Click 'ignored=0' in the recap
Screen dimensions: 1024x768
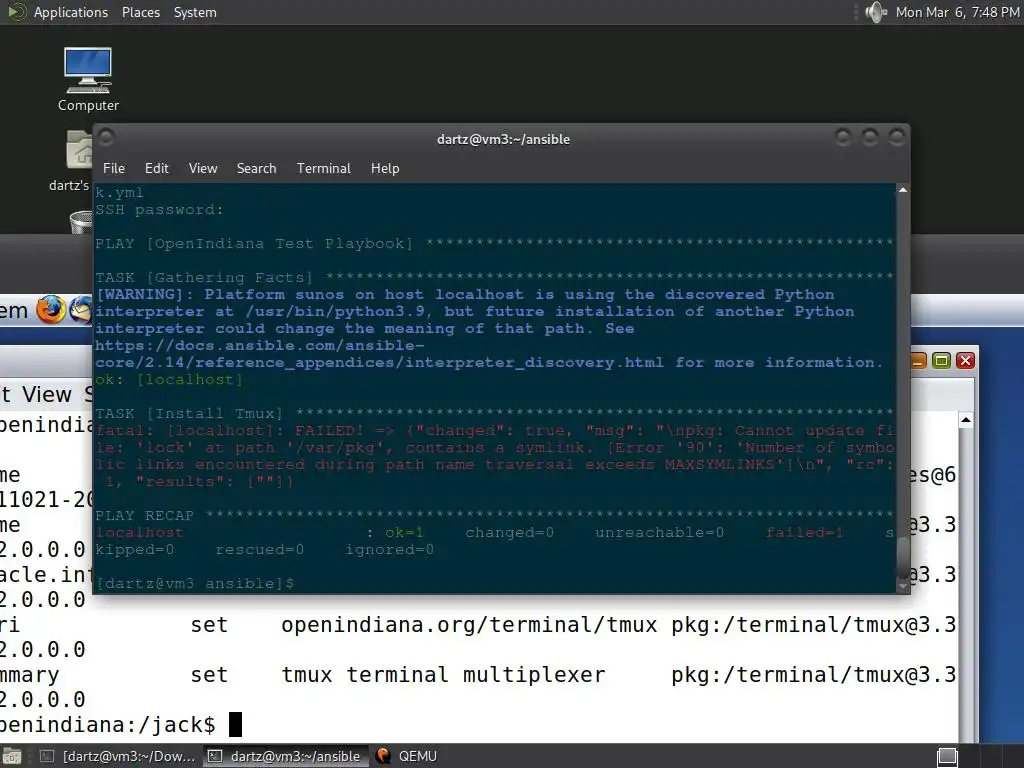[389, 549]
